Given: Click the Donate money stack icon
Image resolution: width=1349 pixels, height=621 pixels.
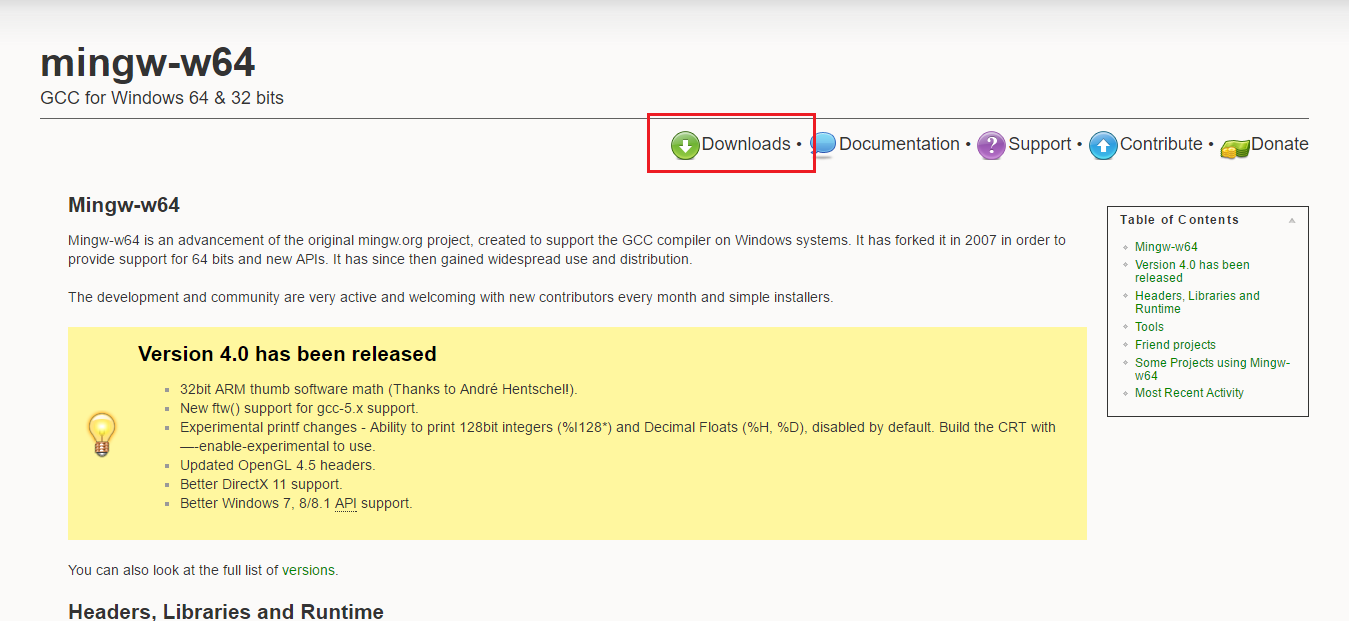Looking at the screenshot, I should pos(1235,148).
